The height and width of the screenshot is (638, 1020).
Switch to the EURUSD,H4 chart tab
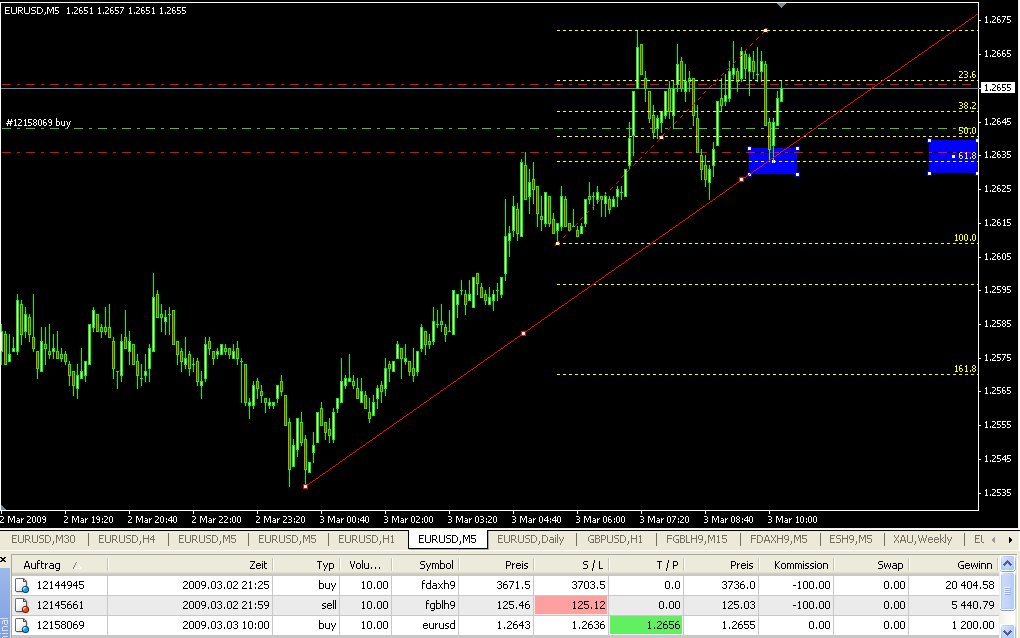click(x=126, y=539)
